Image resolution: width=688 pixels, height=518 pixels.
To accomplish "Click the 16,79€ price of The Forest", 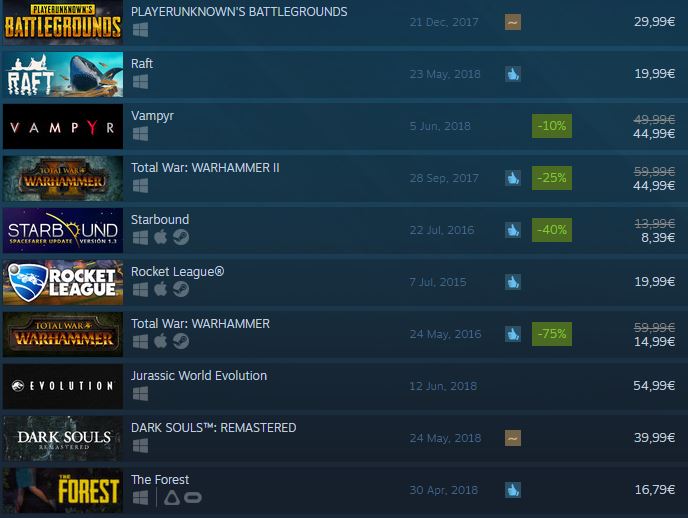I will point(655,489).
